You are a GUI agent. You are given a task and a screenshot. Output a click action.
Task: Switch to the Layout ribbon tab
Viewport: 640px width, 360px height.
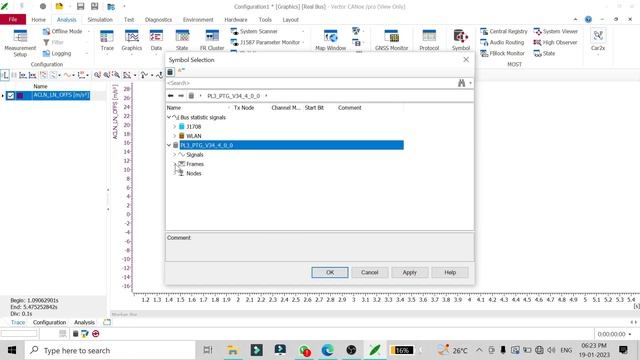point(291,20)
